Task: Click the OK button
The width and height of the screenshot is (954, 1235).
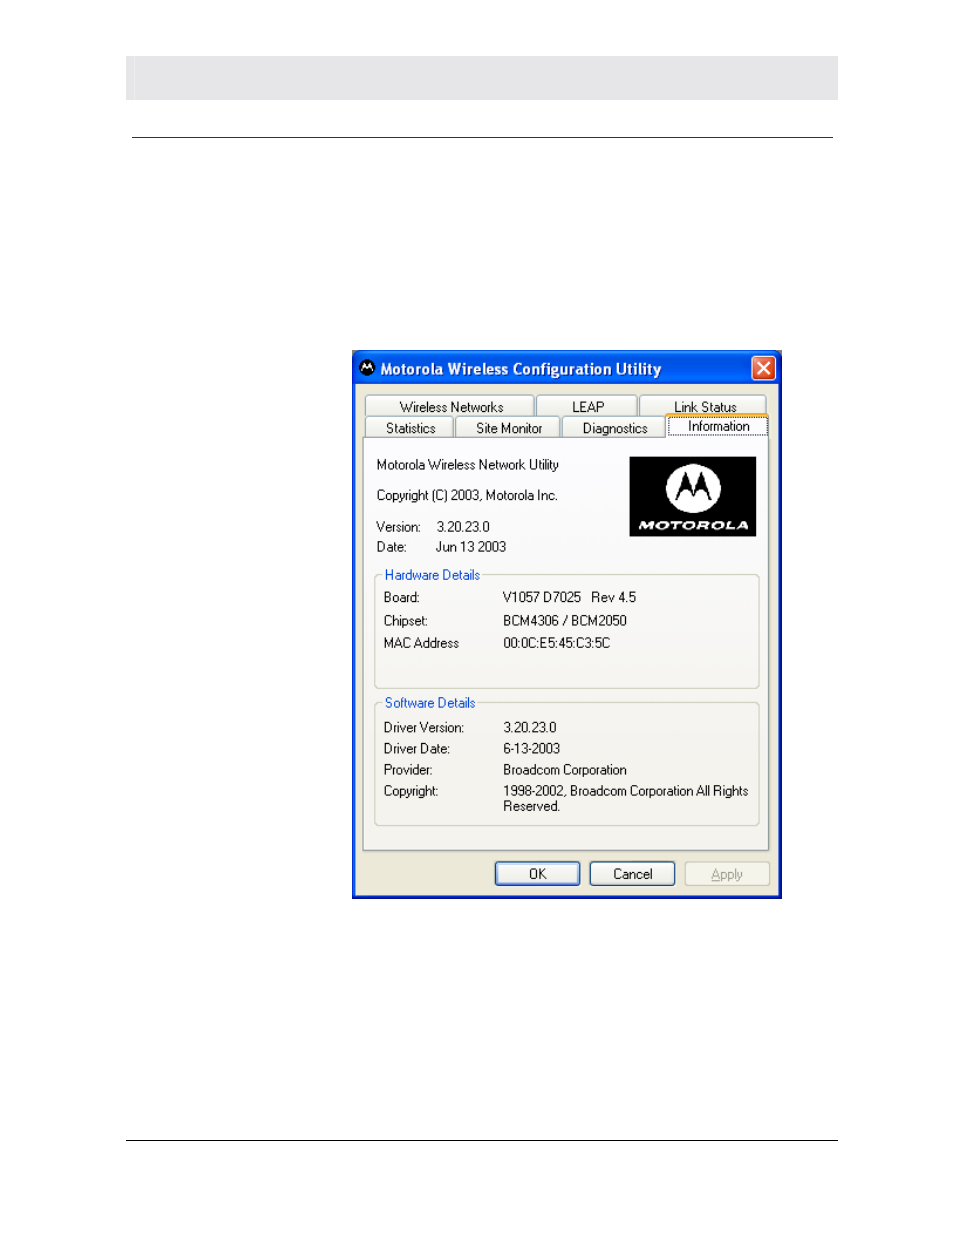Action: point(537,874)
